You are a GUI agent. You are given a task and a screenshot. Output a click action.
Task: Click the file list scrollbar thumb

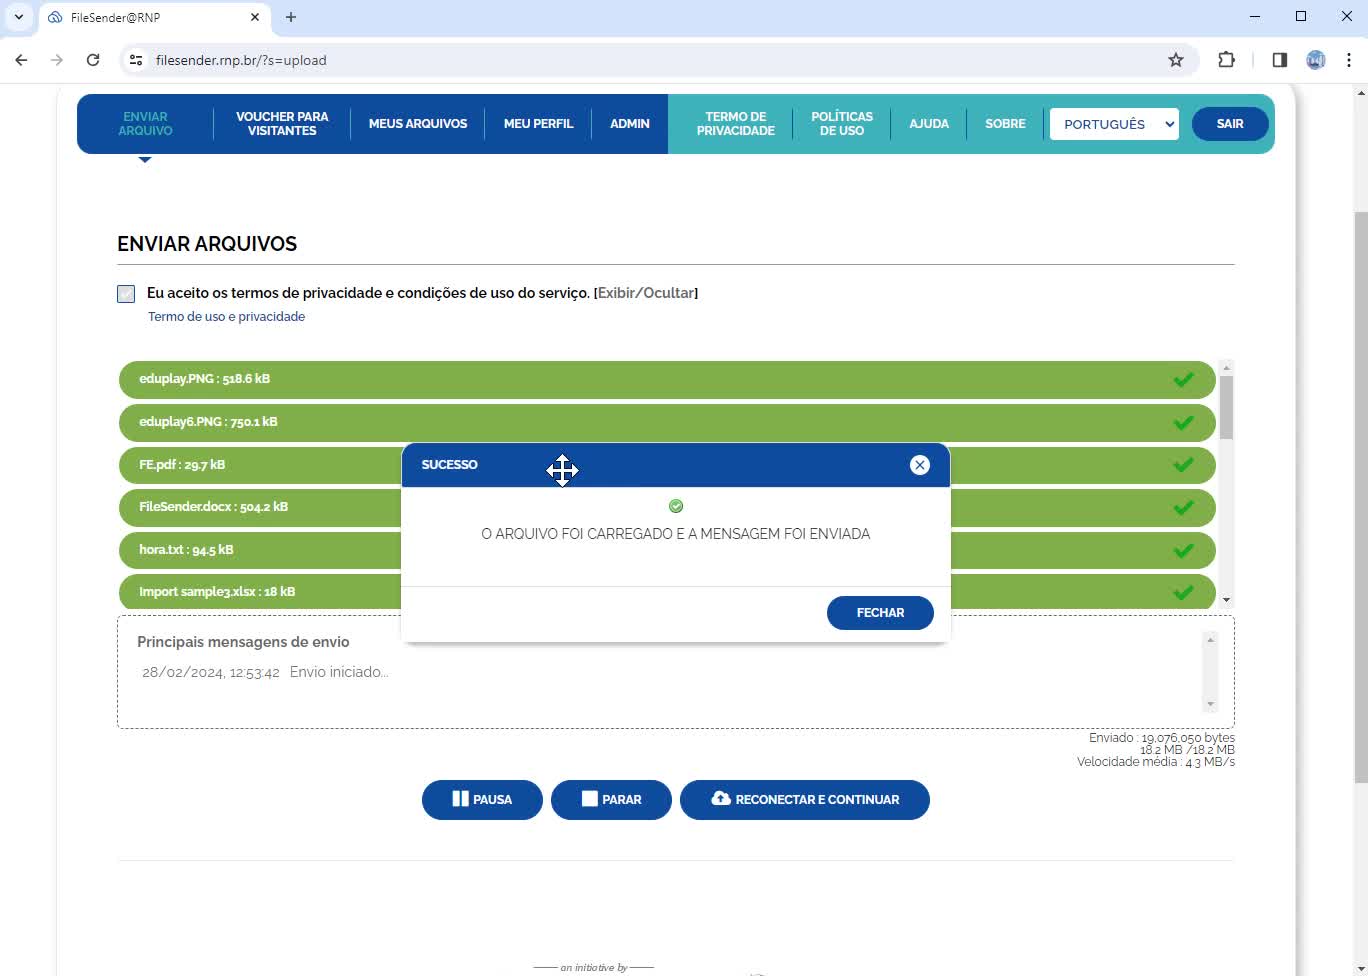pos(1226,408)
